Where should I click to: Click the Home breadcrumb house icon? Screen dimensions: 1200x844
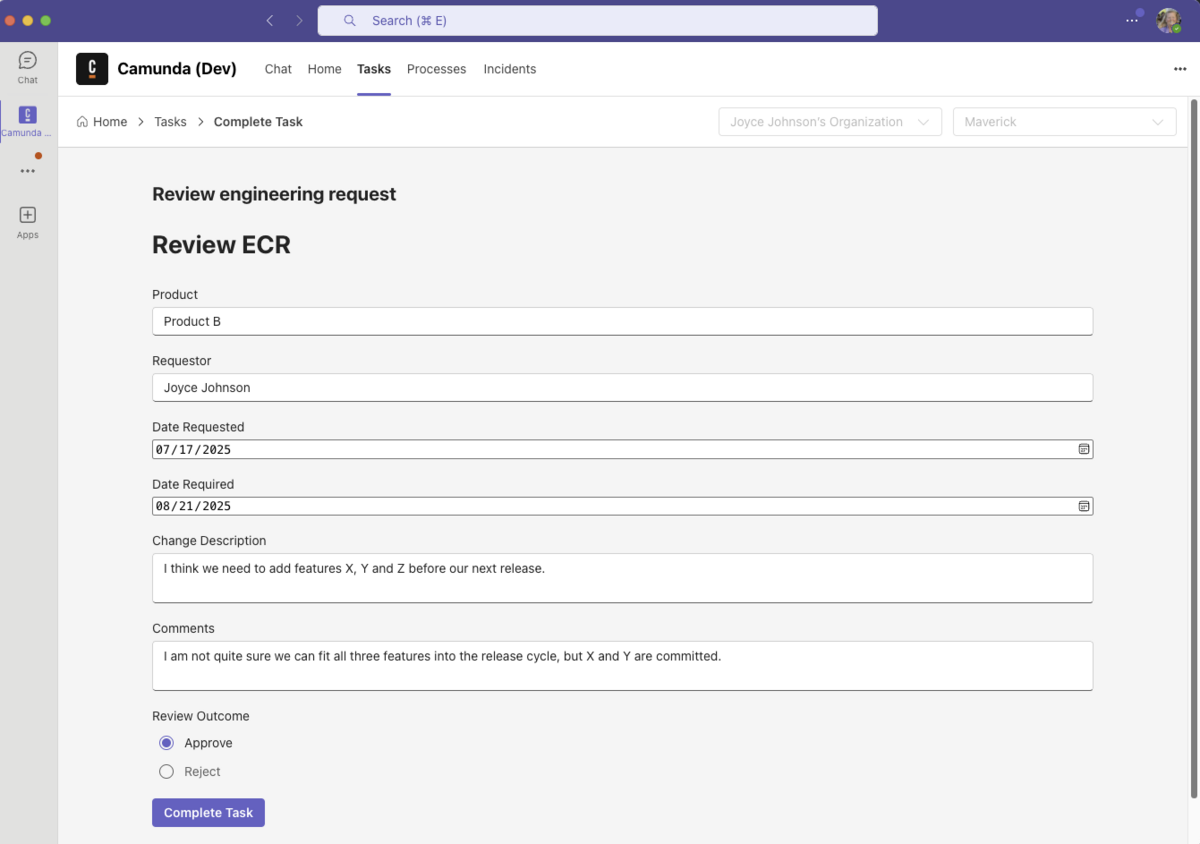pyautogui.click(x=83, y=121)
